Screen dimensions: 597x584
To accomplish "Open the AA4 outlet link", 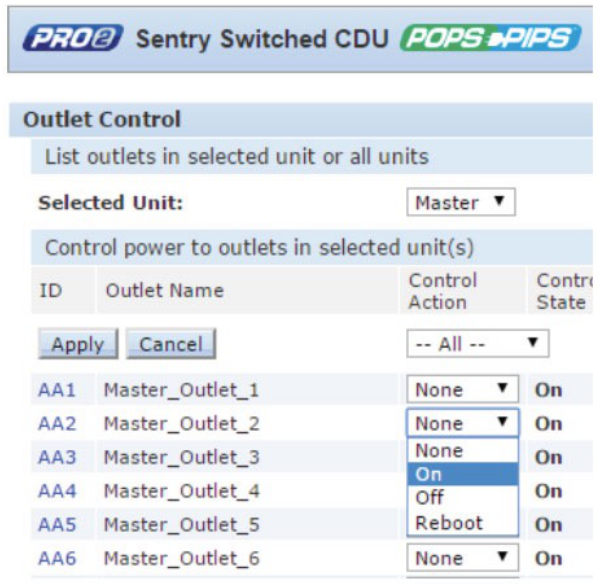I will tap(57, 491).
